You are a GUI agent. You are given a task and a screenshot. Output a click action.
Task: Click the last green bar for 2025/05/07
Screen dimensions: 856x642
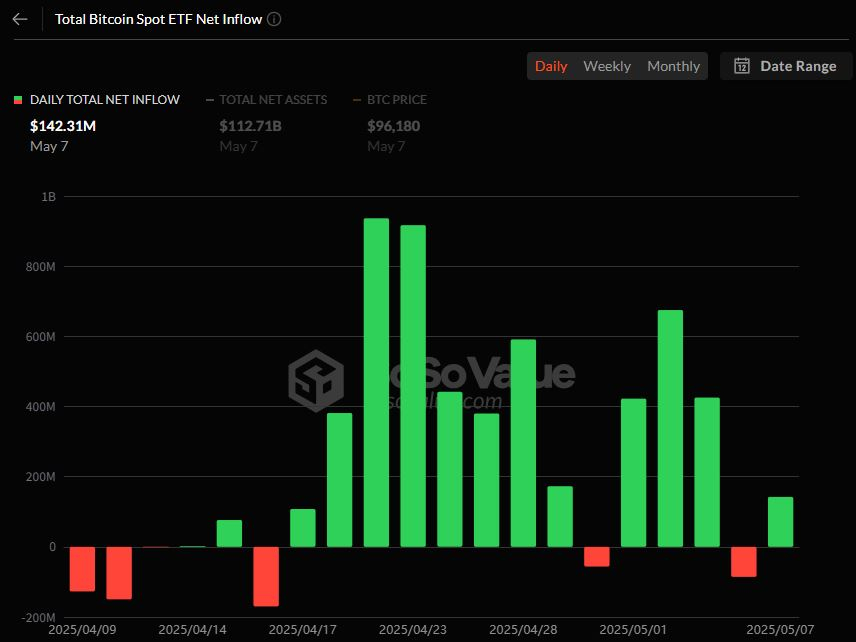tap(780, 522)
